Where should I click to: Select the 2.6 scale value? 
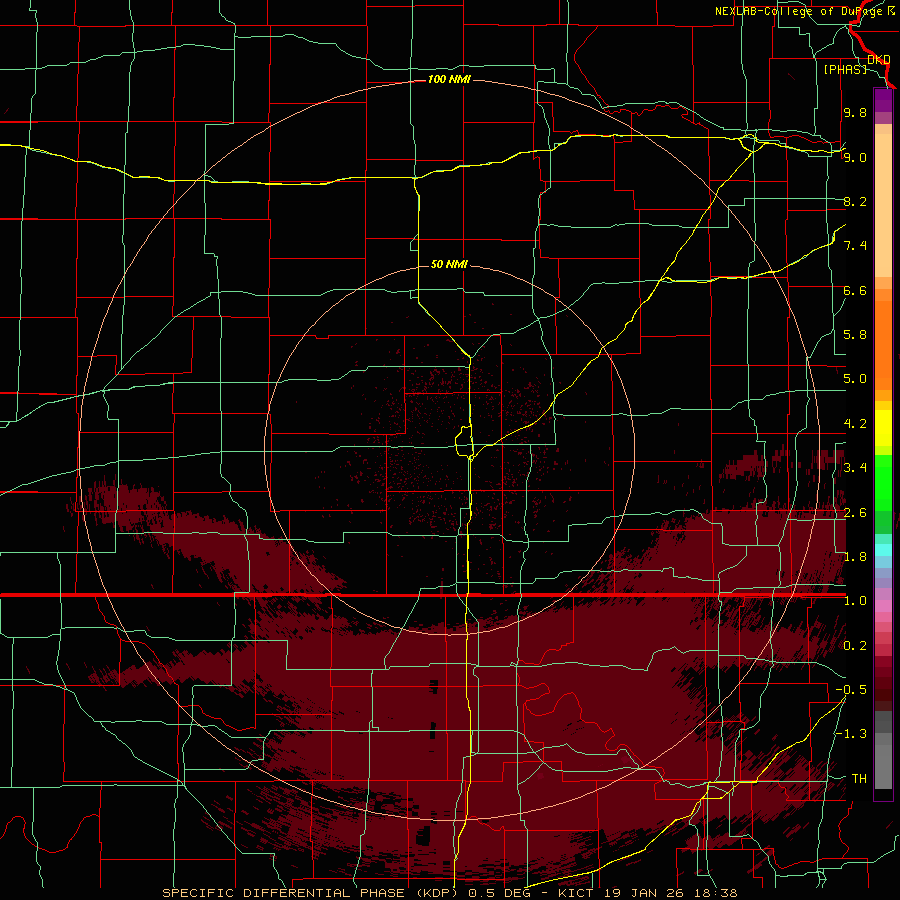coord(855,513)
